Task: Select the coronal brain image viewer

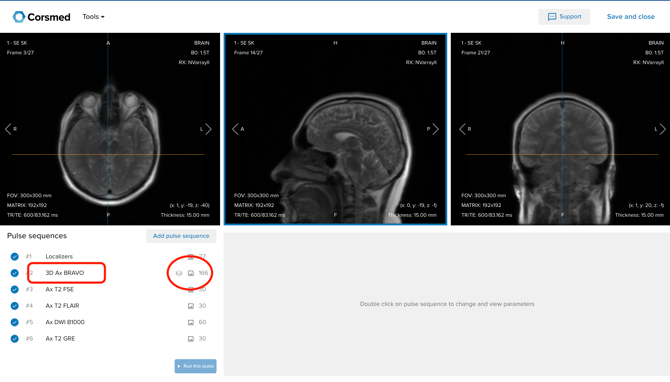Action: tap(560, 129)
